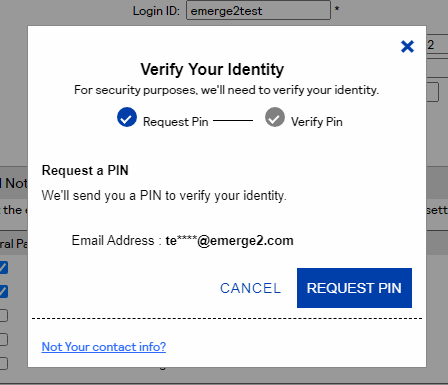Check the bottommost unchecked checkbox behind dialog
448x385 pixels.
pyautogui.click(x=3, y=363)
